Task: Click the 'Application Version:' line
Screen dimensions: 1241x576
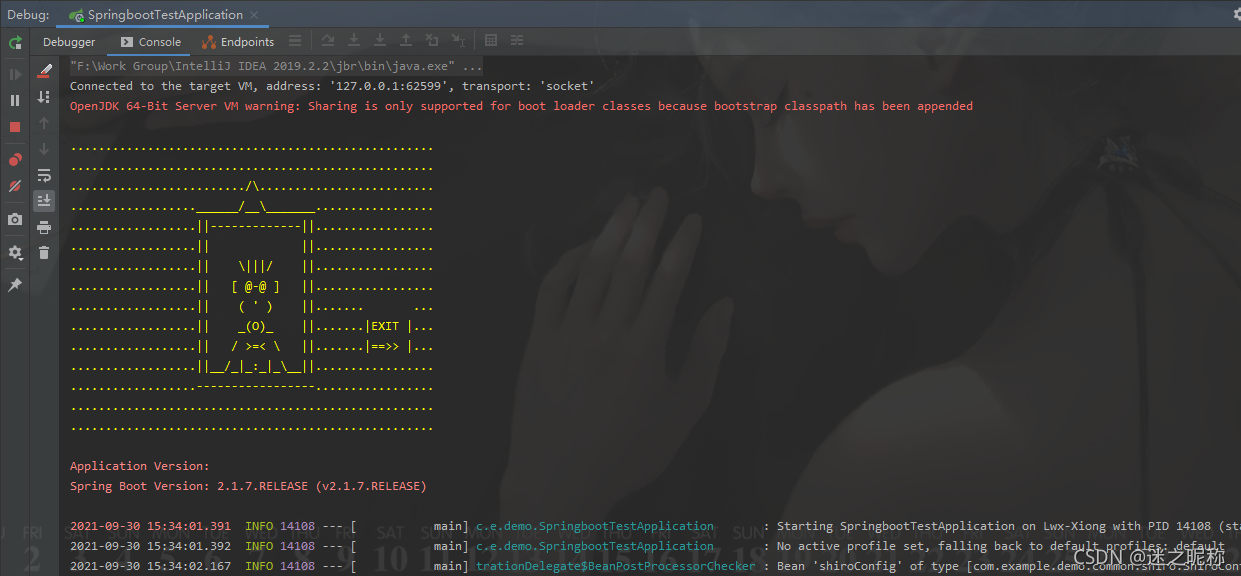Action: (140, 466)
